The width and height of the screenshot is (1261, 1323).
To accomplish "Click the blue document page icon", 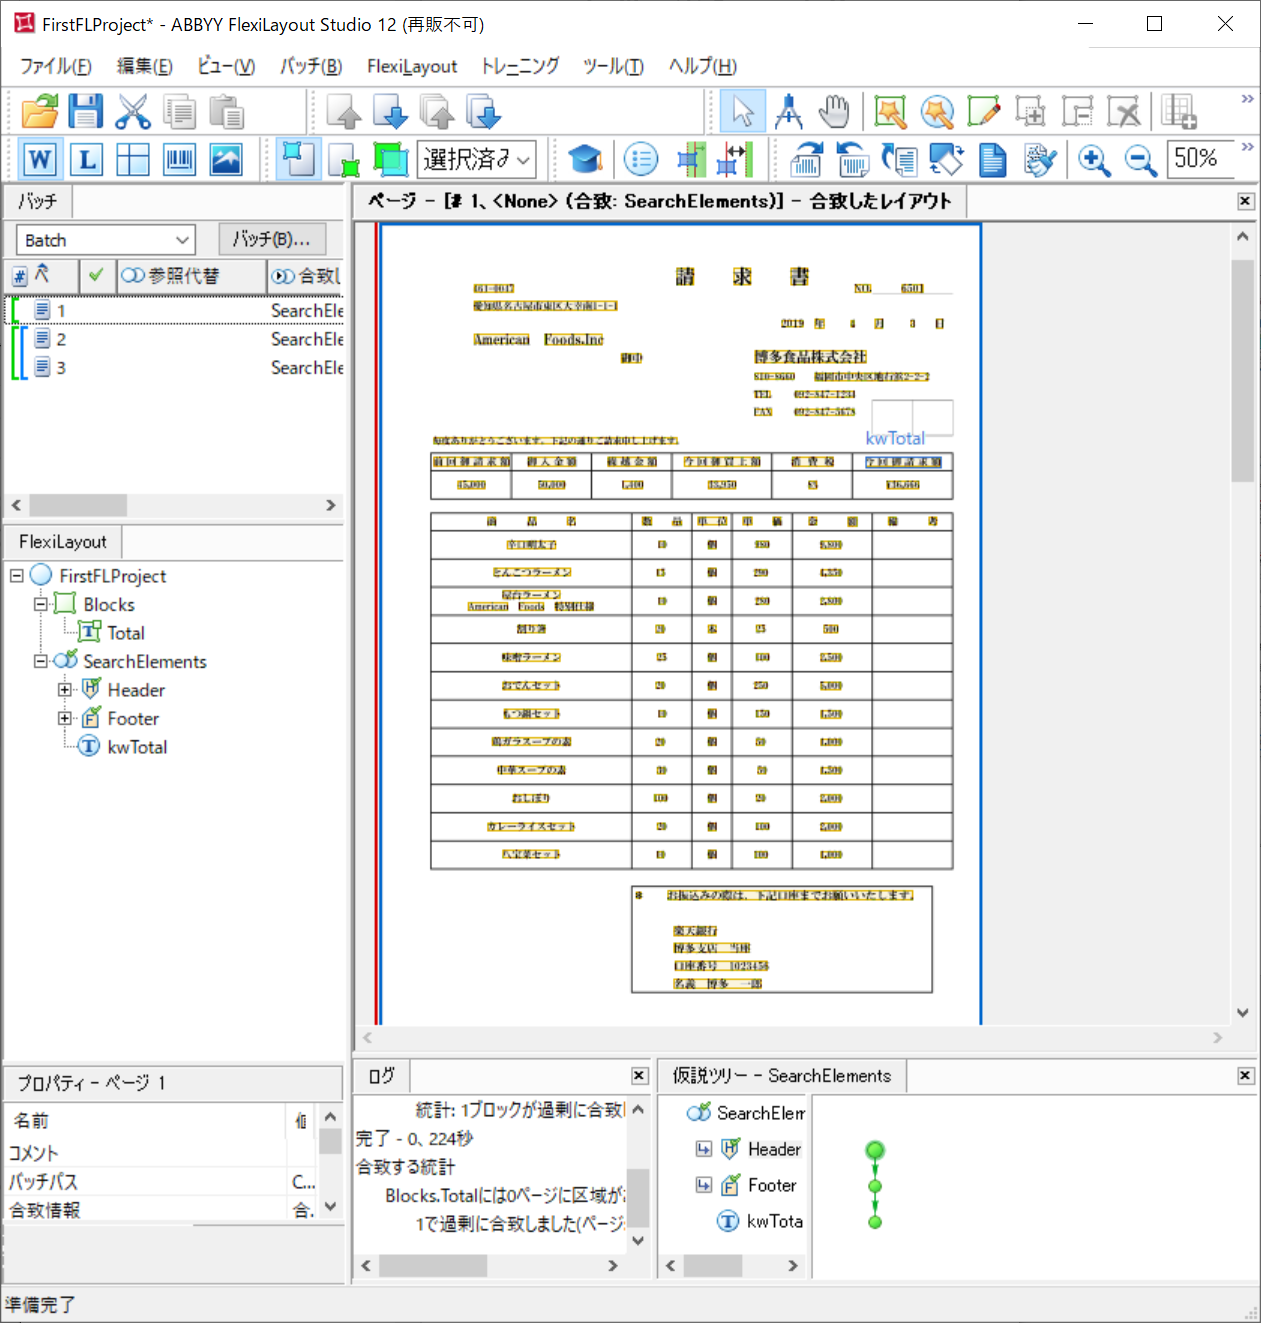I will 993,159.
